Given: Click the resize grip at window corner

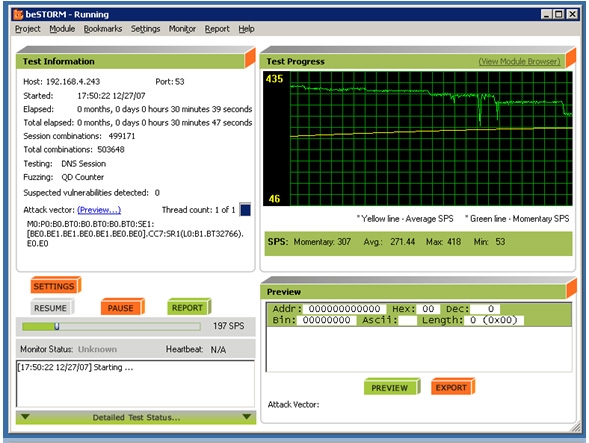Looking at the screenshot, I should 575,428.
